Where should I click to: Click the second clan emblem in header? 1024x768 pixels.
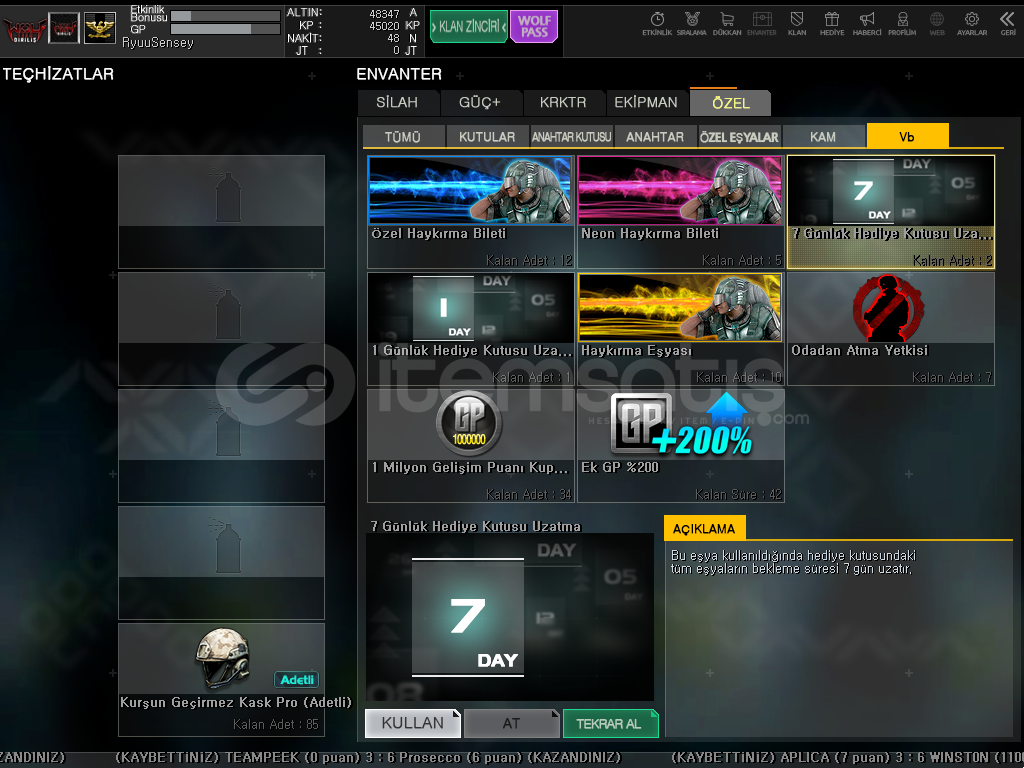64,28
